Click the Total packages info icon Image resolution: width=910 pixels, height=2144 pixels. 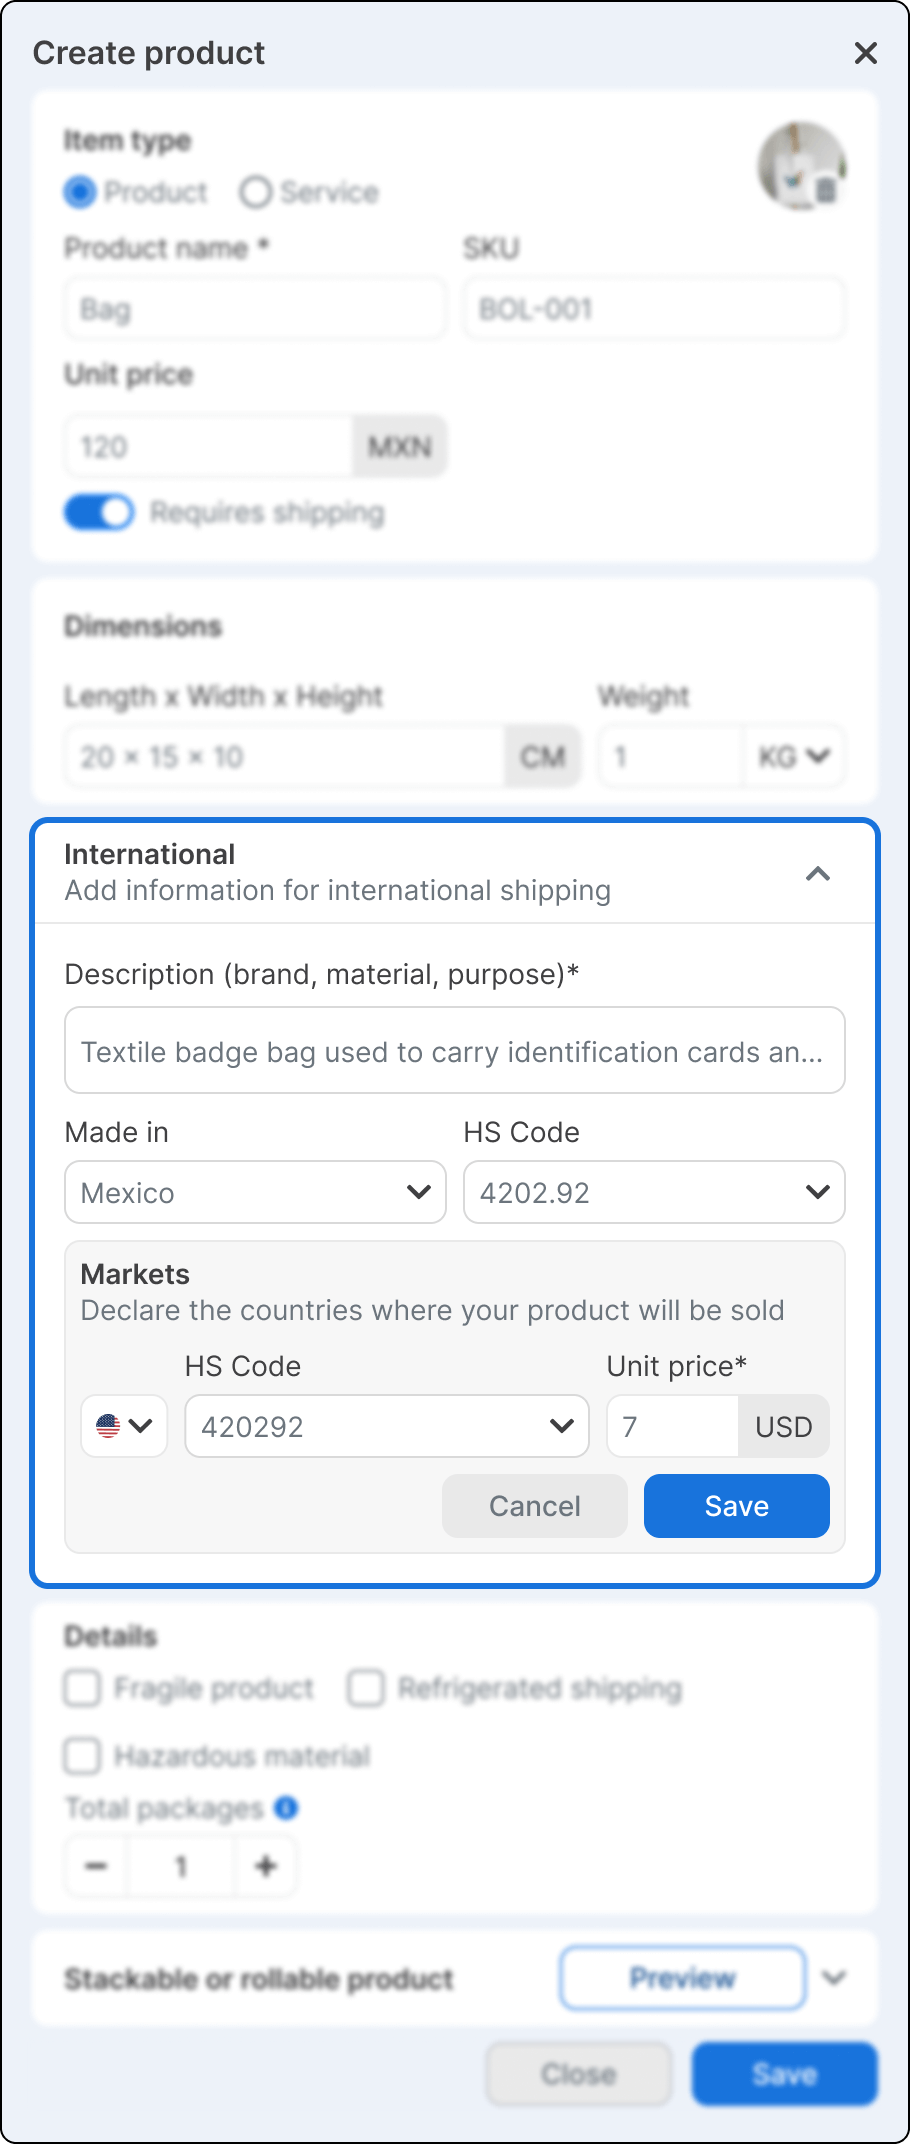tap(286, 1808)
